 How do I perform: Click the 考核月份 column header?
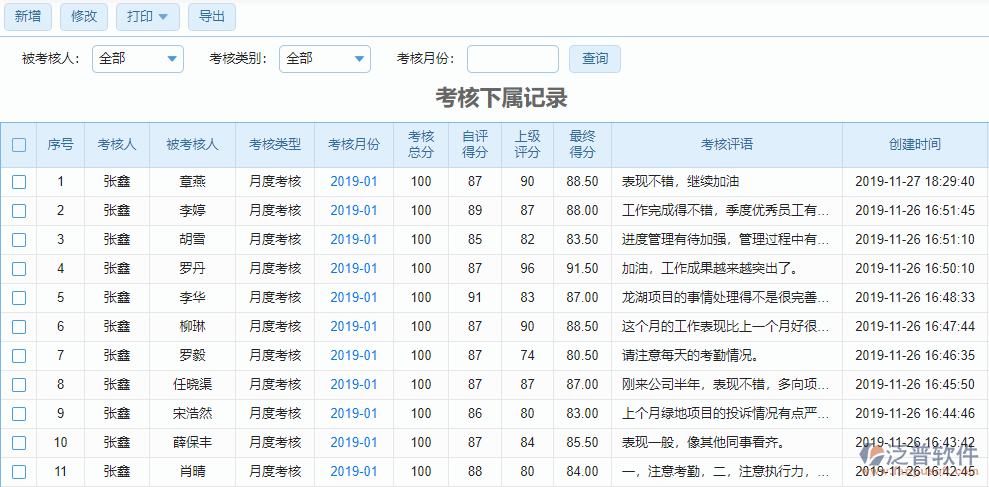(354, 145)
